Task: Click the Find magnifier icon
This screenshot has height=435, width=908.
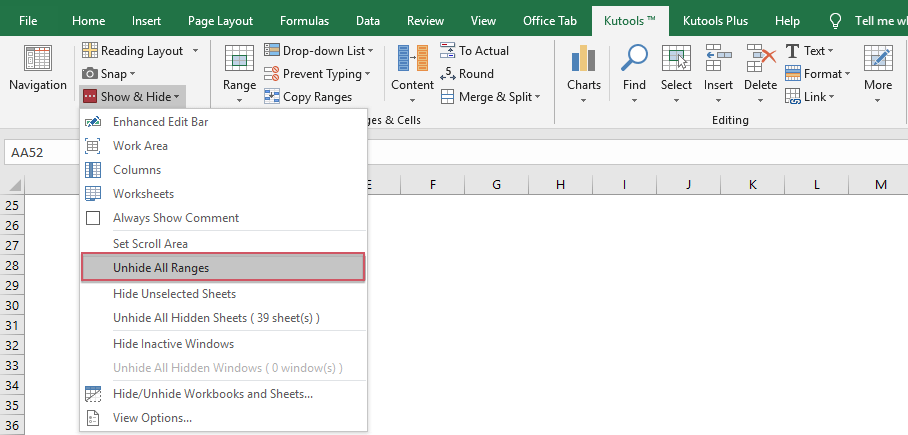Action: point(634,59)
